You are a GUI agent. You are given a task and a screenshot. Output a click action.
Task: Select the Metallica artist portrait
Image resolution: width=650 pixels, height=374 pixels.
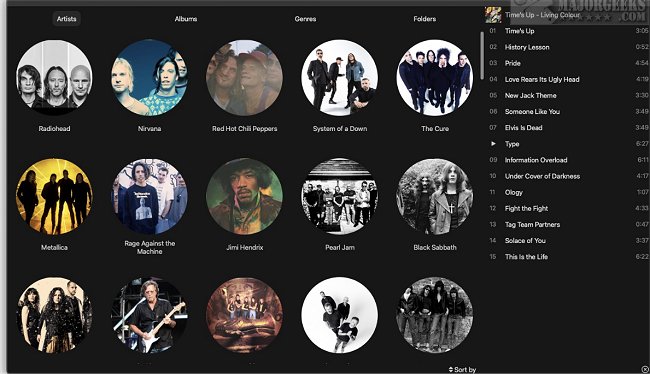pos(54,197)
